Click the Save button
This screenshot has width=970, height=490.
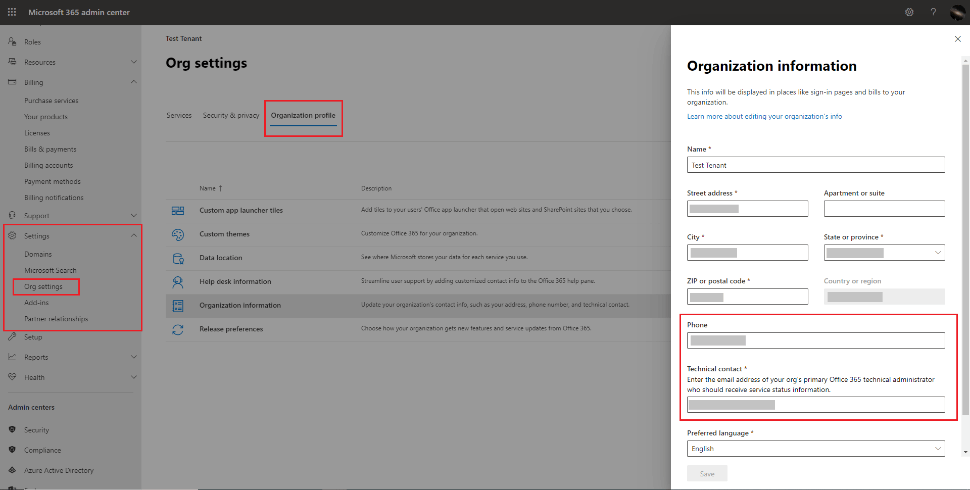coord(707,474)
